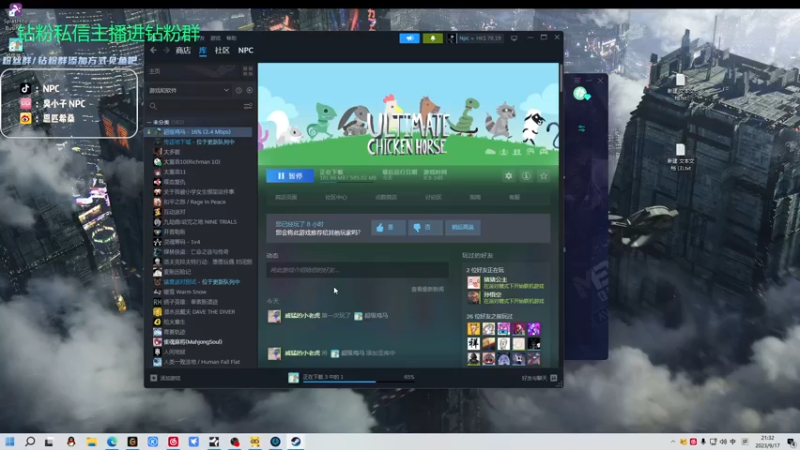Screen dimensions: 800x450
Task: Click the 稍后再说 maybe later button
Action: (463, 228)
